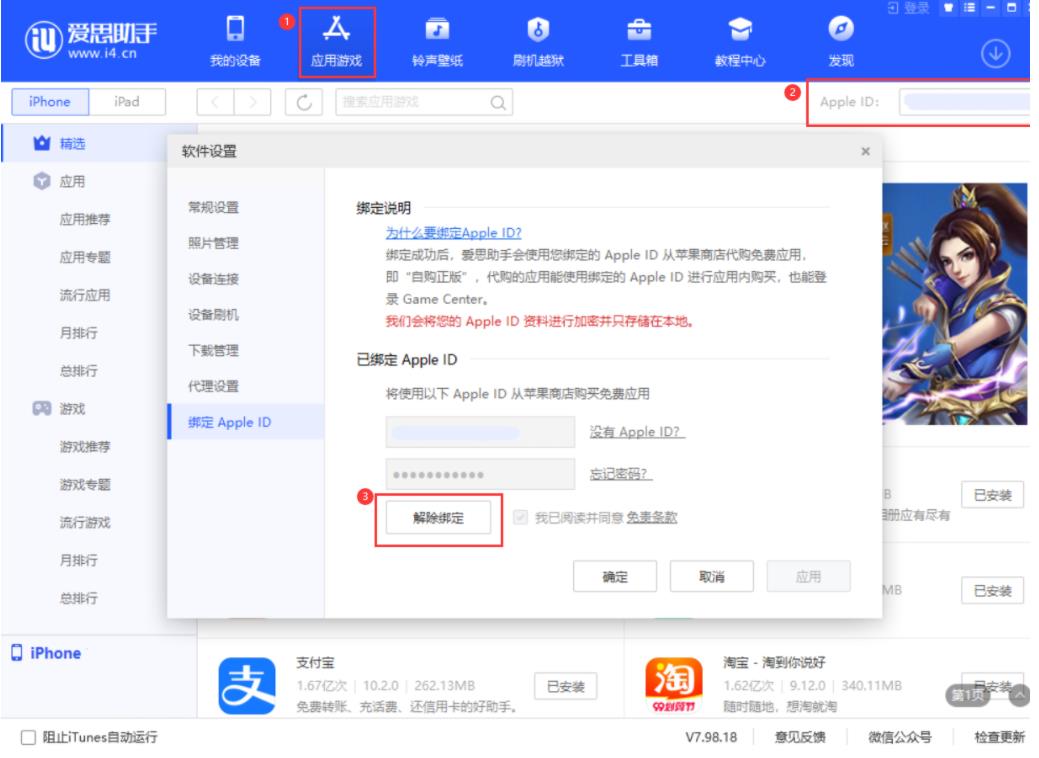Open the 我的设备 device icon

coord(235,29)
